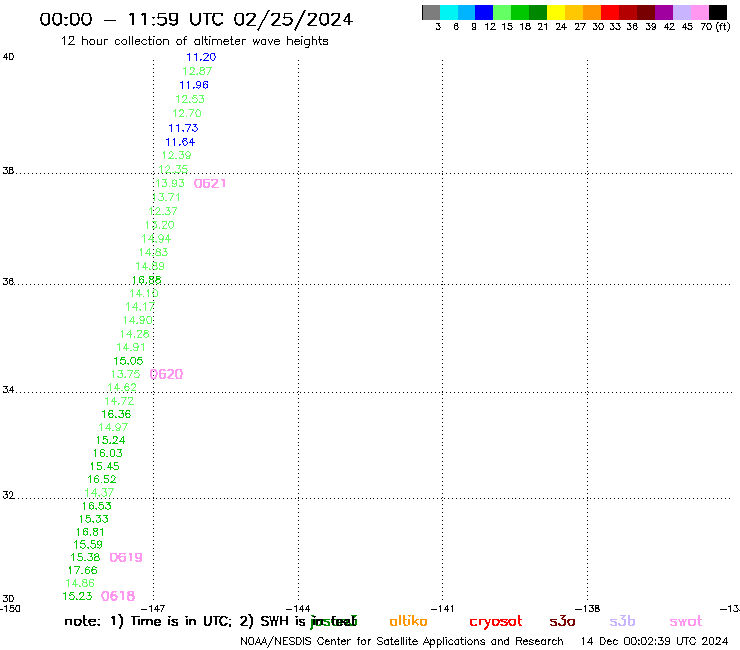
Task: Select the bright red legend swatch
Action: (610, 12)
